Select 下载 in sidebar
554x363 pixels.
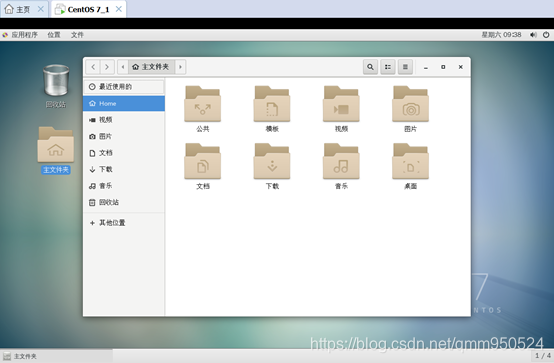click(x=124, y=169)
